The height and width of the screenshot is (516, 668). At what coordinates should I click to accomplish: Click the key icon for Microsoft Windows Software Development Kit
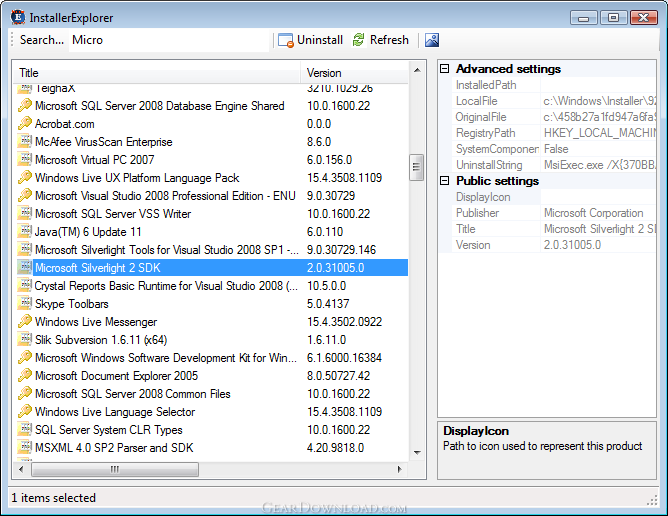pos(25,357)
